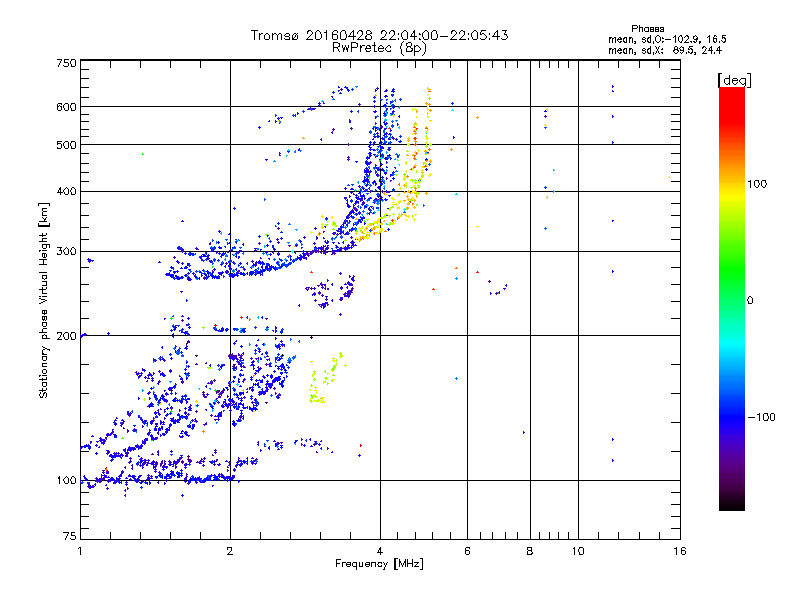
Task: Click the 8 MHz frequency tick label
Action: [530, 551]
